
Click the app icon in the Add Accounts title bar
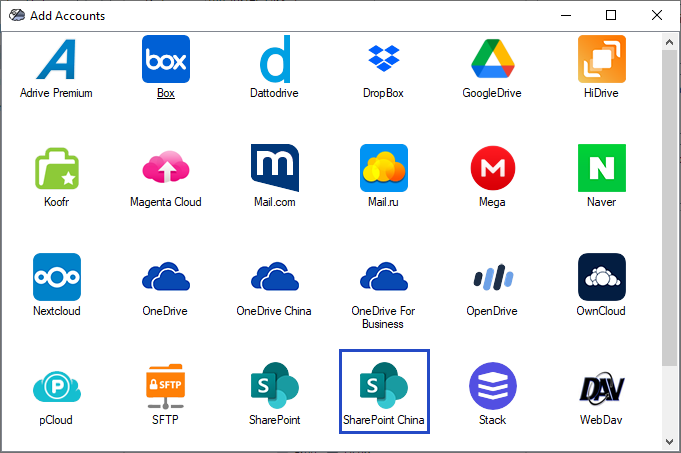(17, 15)
